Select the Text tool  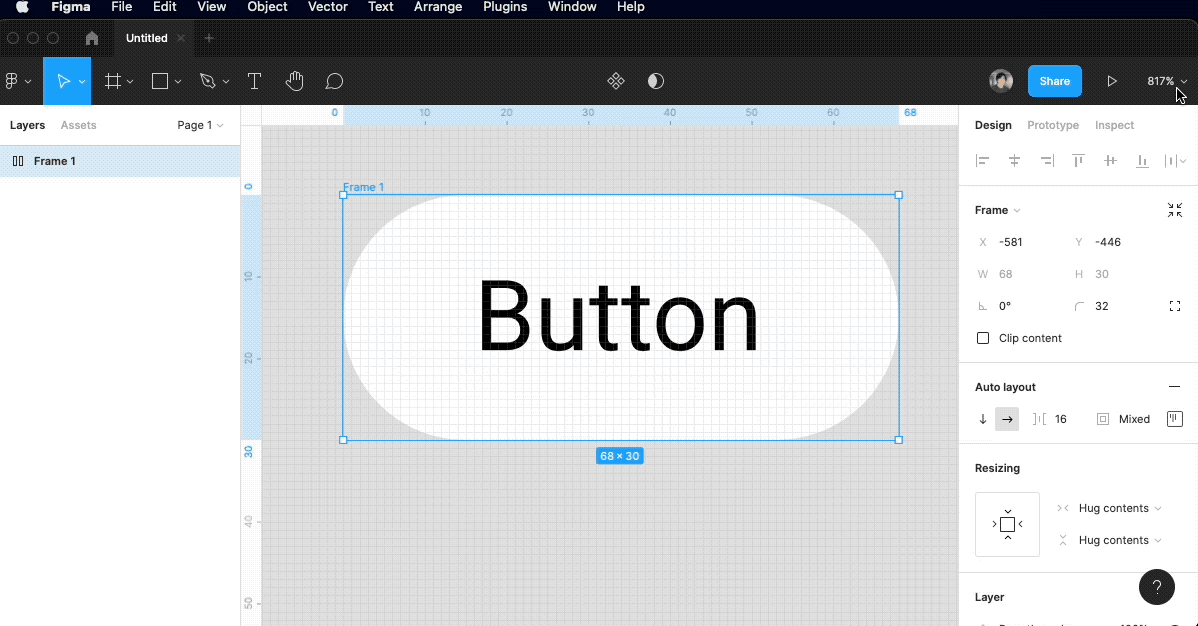[x=254, y=81]
